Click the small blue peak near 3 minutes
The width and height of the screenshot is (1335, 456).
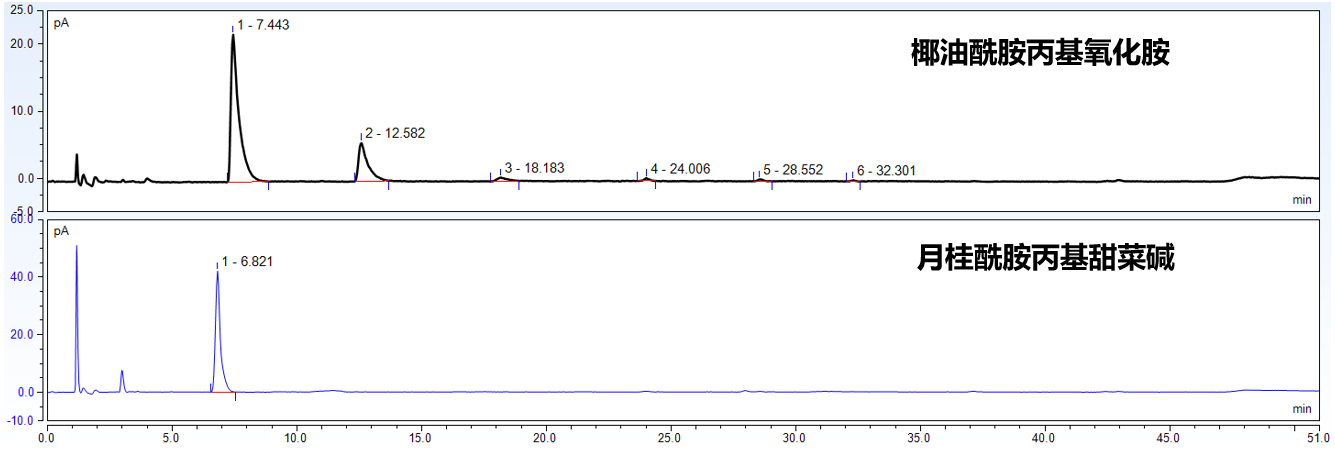pyautogui.click(x=122, y=373)
